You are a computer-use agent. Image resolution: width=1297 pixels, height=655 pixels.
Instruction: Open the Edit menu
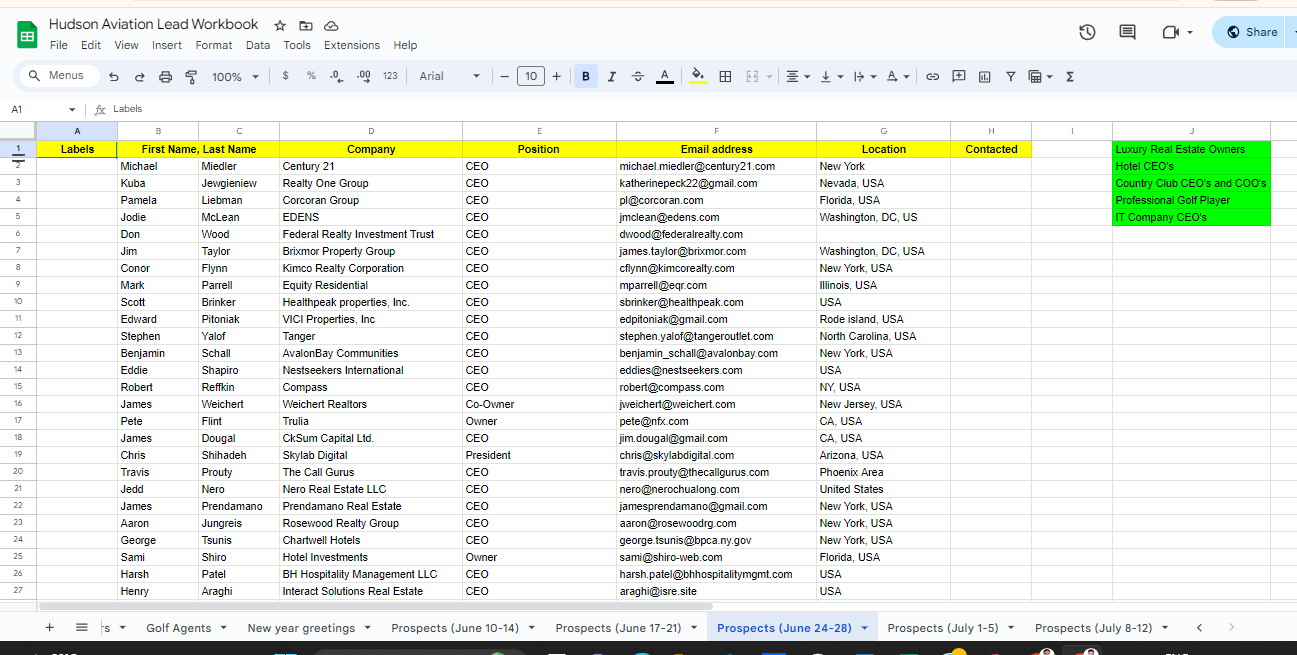91,45
